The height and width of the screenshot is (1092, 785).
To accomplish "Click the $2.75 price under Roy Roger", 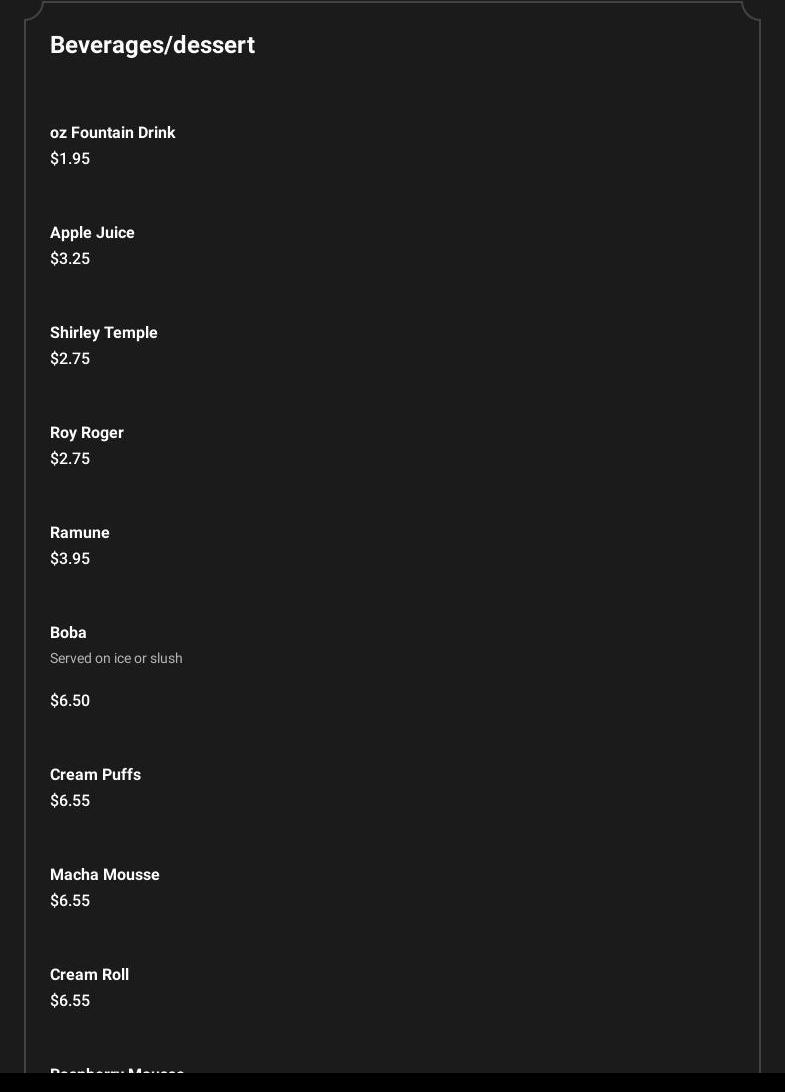I will tap(70, 458).
